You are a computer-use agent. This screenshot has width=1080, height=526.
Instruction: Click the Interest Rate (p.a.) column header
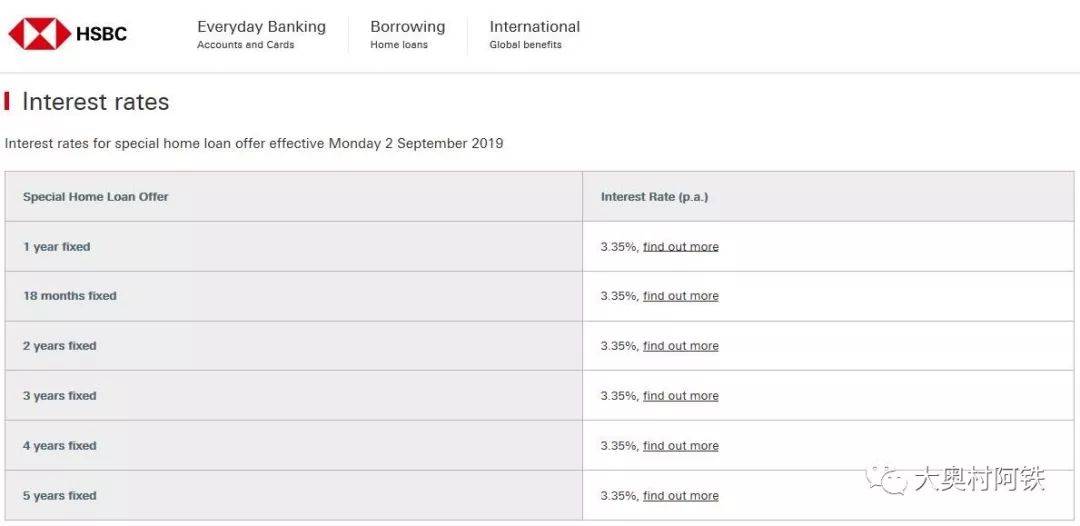(x=654, y=197)
